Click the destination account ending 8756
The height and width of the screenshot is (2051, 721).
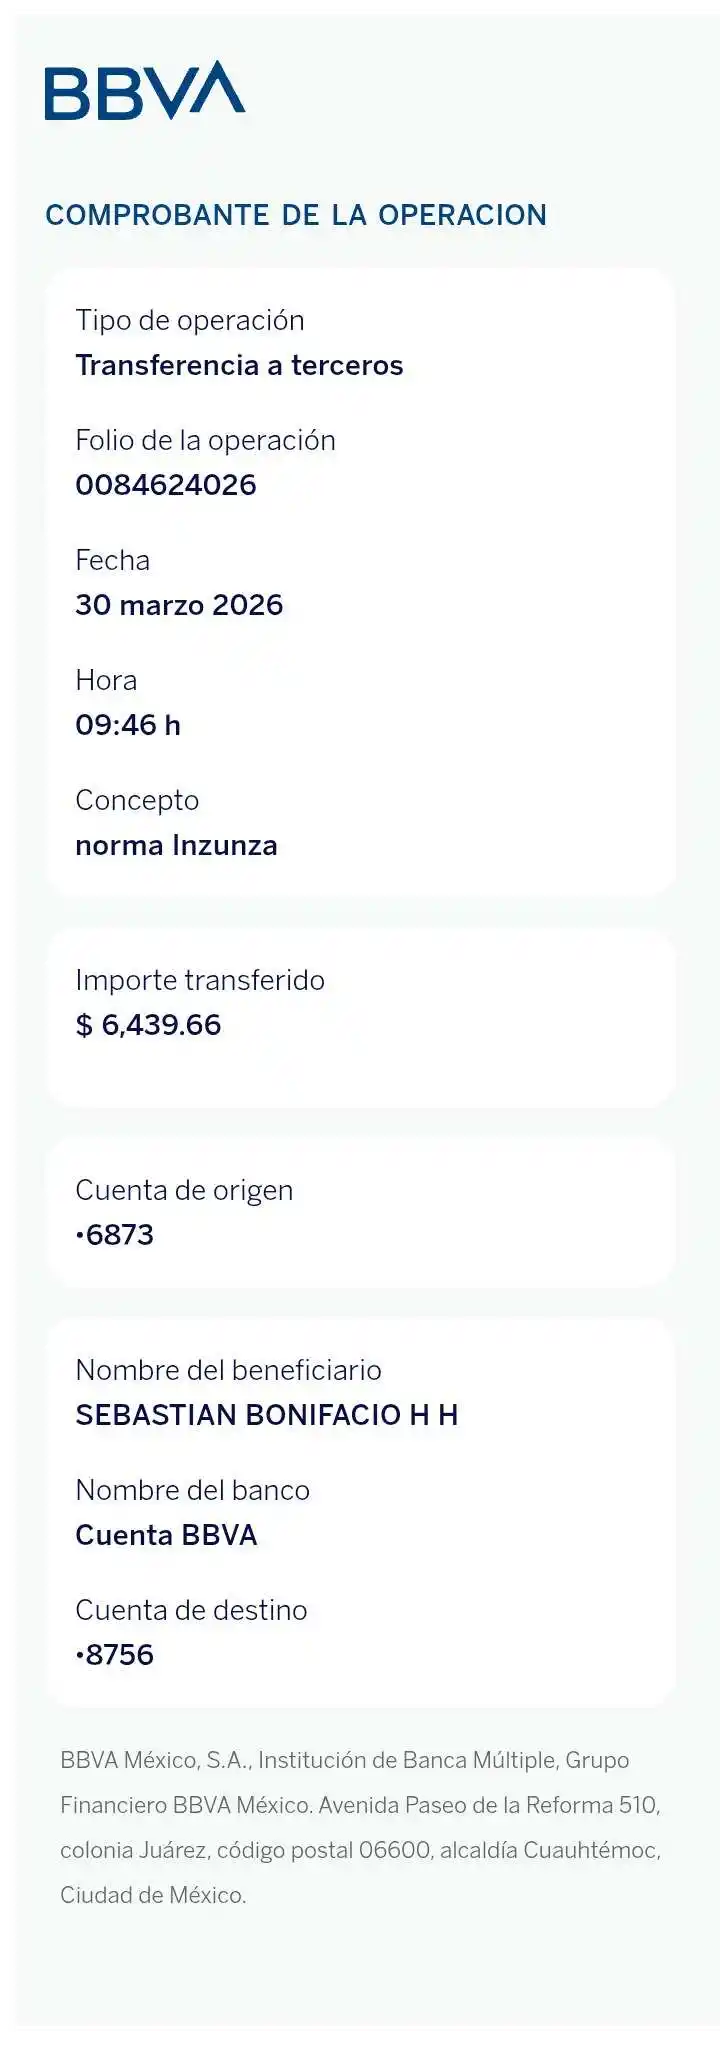pos(115,1656)
